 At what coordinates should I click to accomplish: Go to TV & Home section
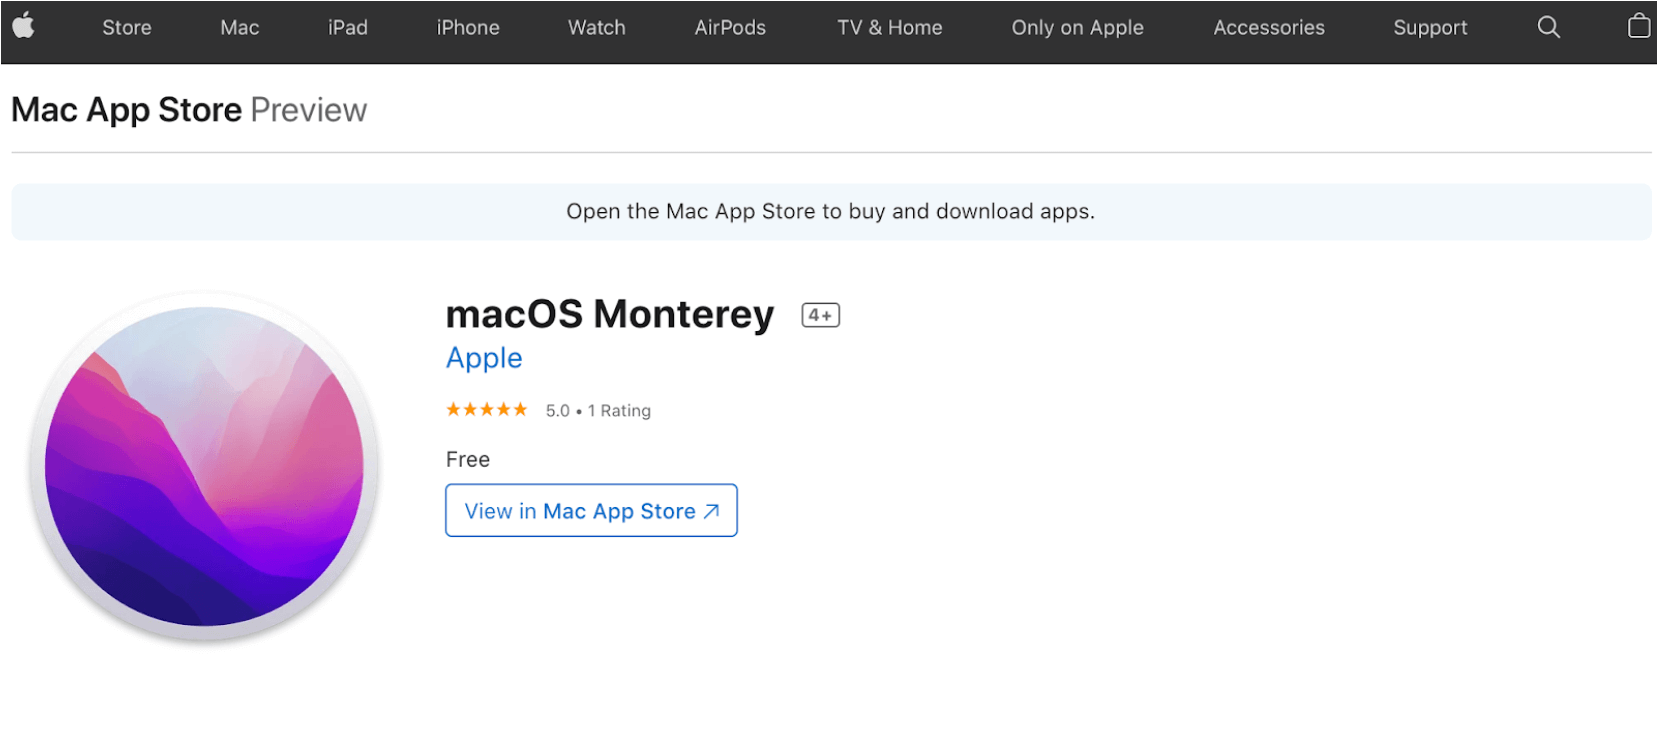[890, 28]
